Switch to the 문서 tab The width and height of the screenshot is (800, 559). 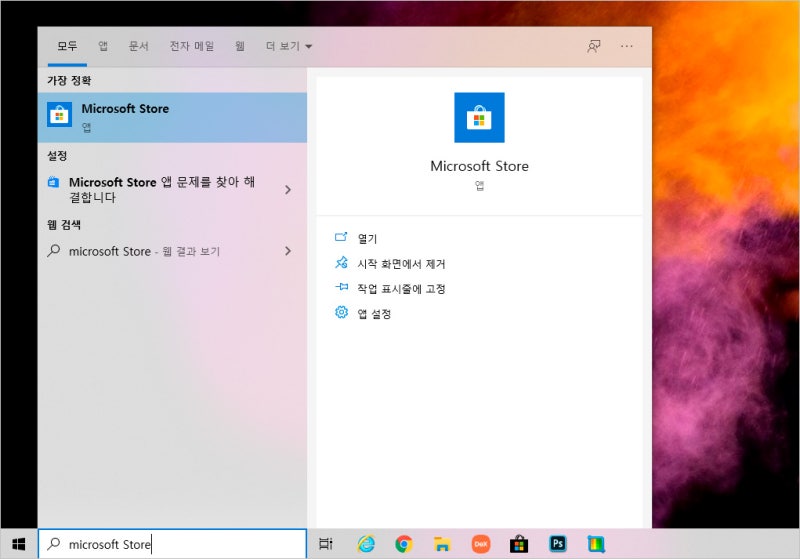(138, 46)
